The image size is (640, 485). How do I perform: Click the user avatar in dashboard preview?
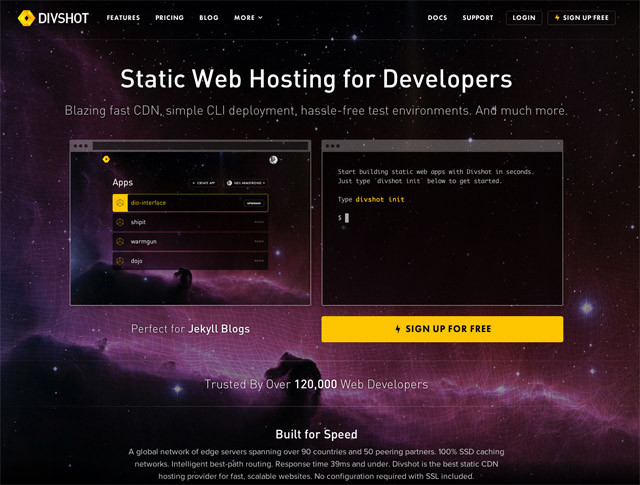click(273, 160)
